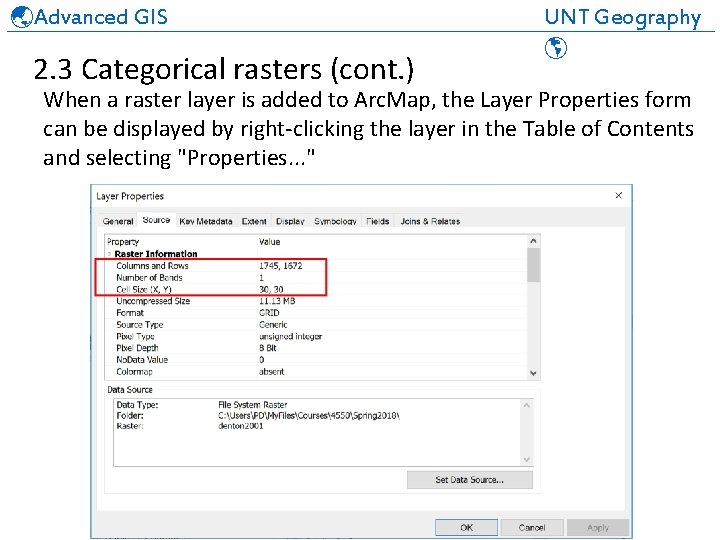The height and width of the screenshot is (540, 720).
Task: Close the Layer Properties dialog
Action: [x=619, y=196]
